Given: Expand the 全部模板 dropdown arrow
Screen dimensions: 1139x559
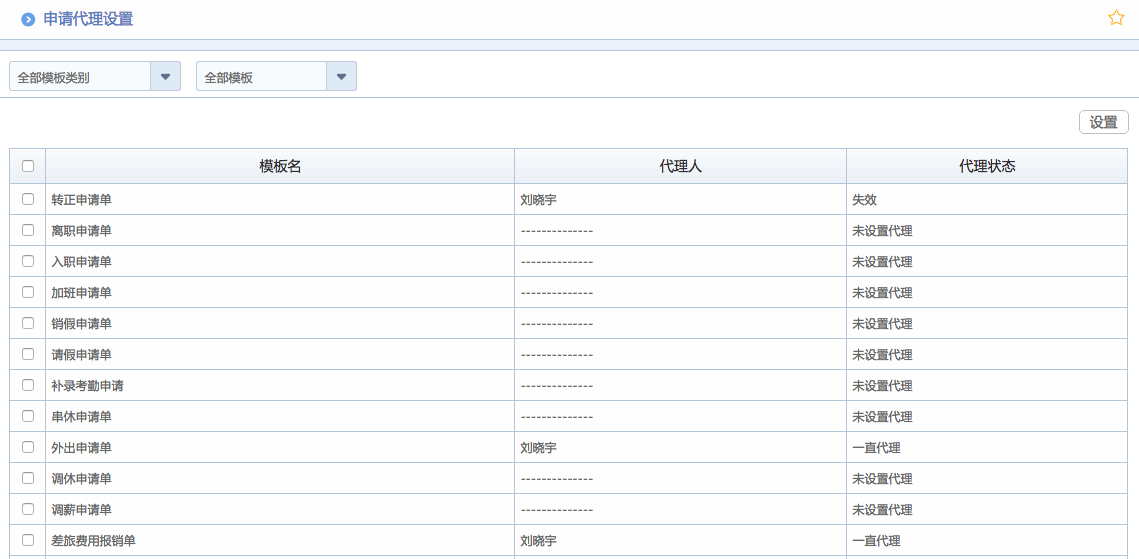Looking at the screenshot, I should pyautogui.click(x=341, y=77).
